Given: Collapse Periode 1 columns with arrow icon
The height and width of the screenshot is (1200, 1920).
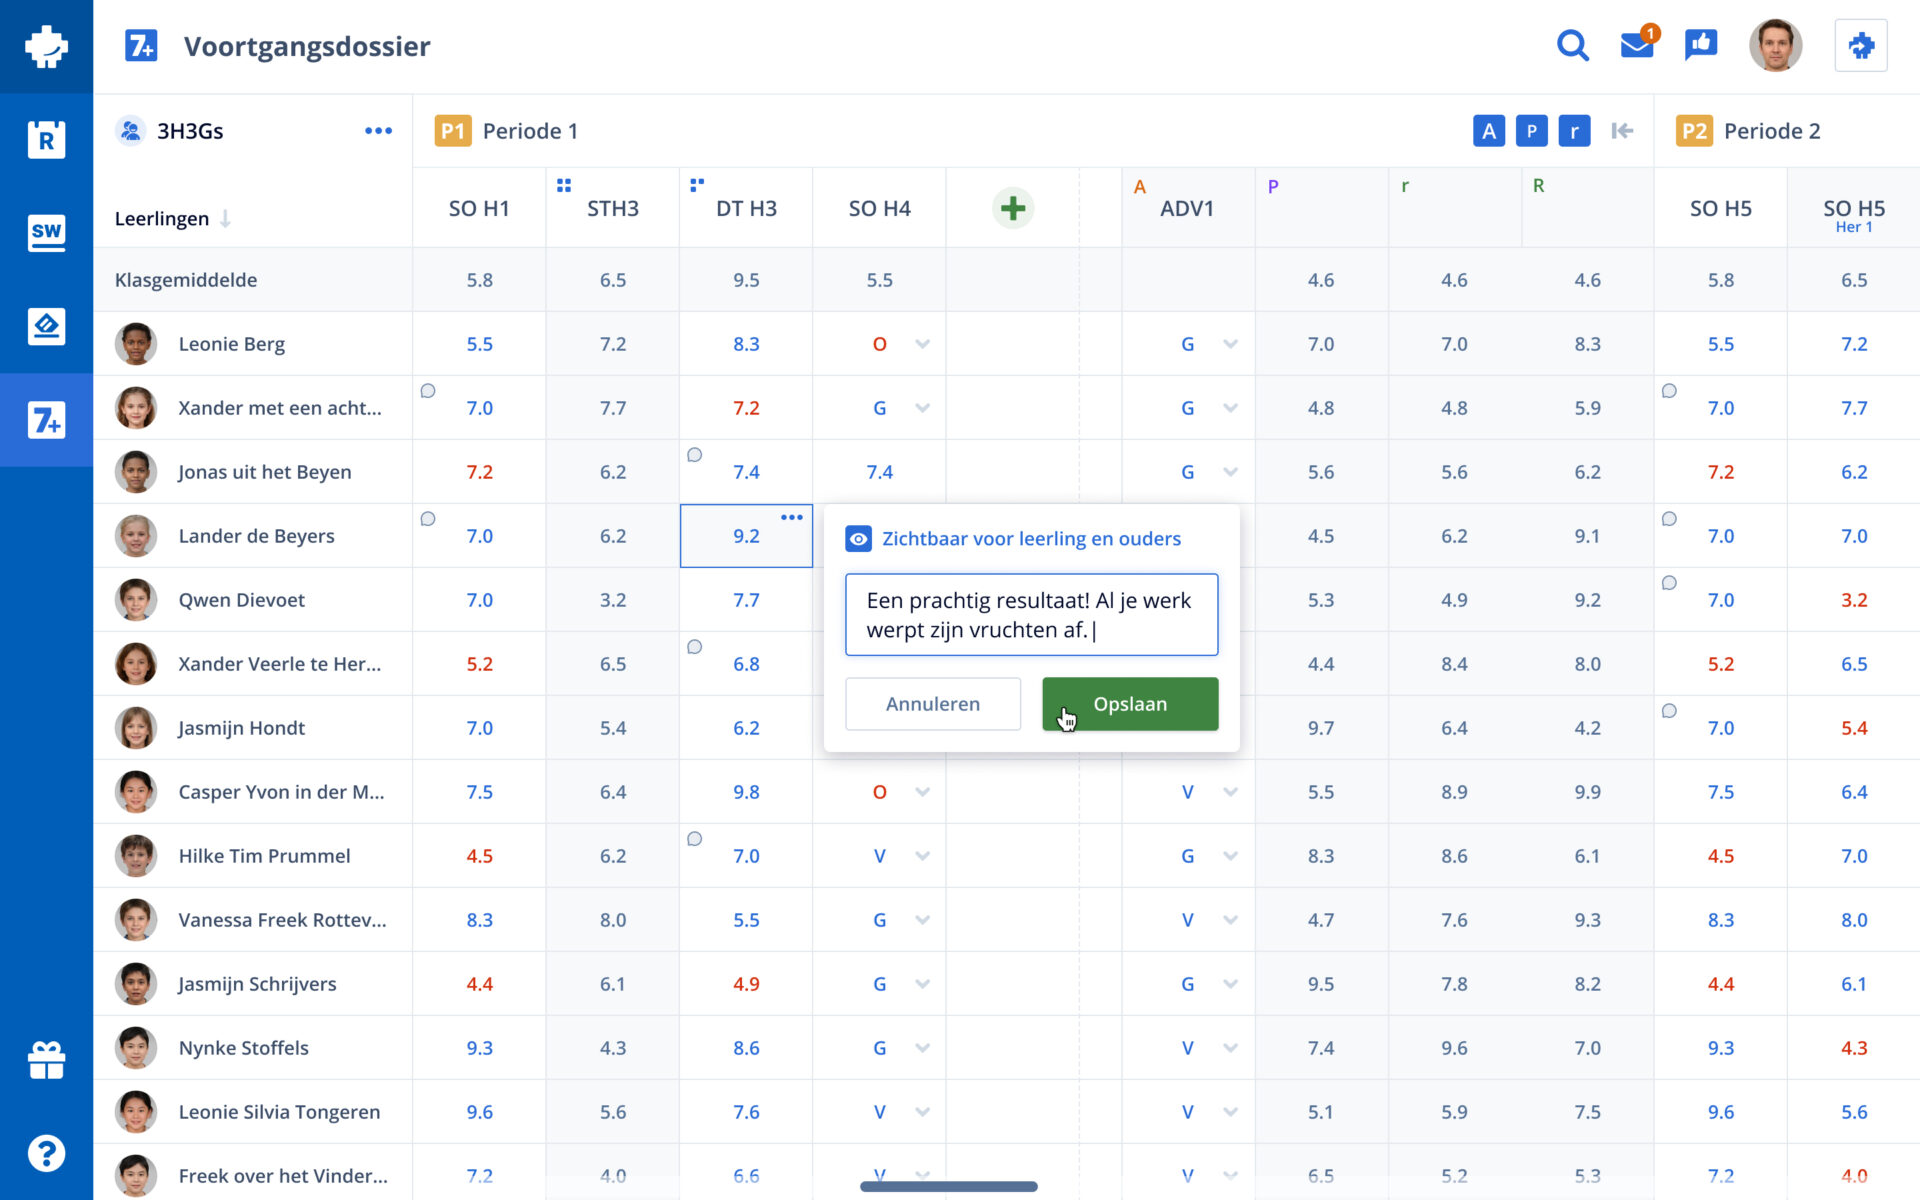Looking at the screenshot, I should (x=1622, y=131).
